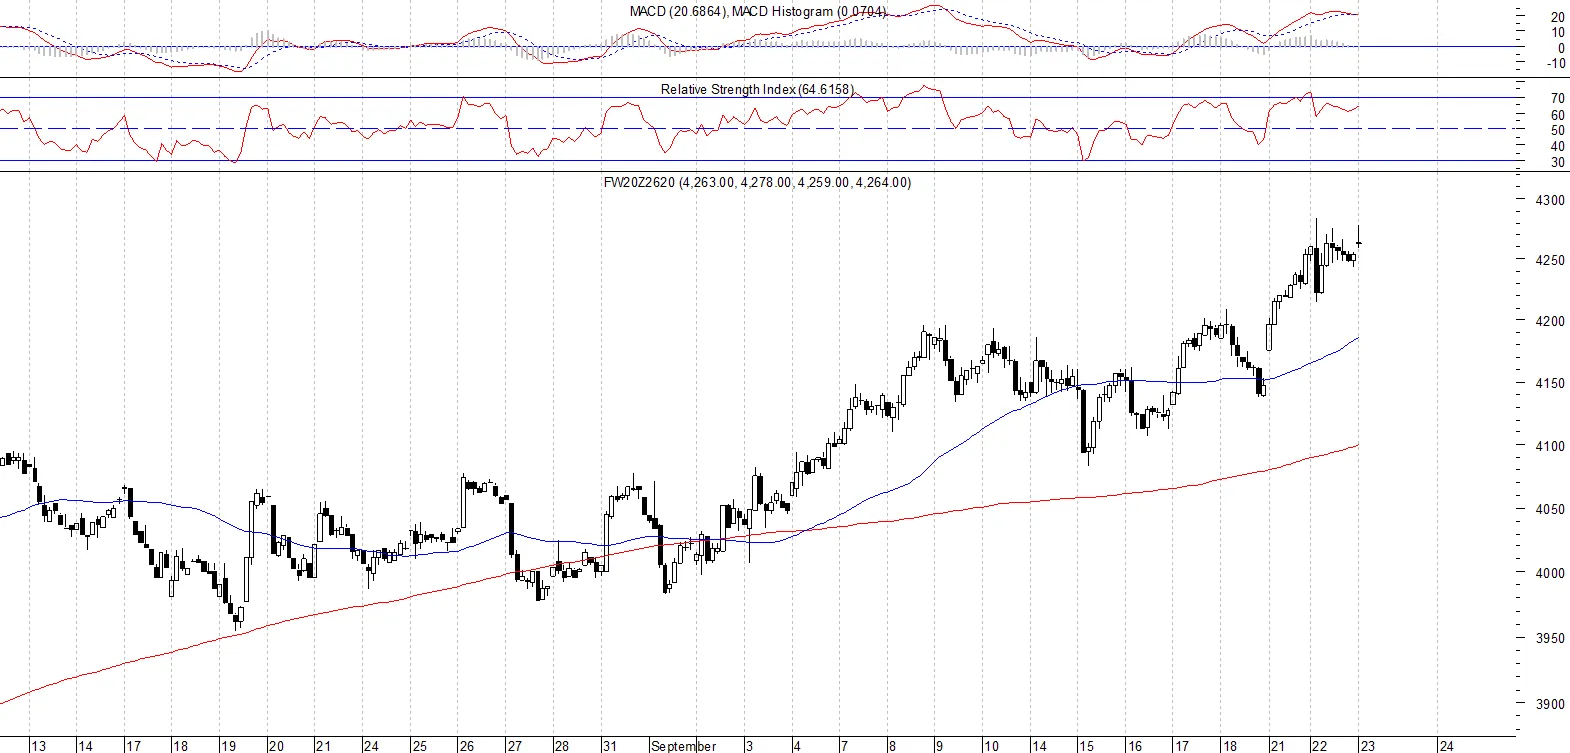Image resolution: width=1570 pixels, height=753 pixels.
Task: Select the 60 level on RSI scale
Action: tap(1558, 115)
